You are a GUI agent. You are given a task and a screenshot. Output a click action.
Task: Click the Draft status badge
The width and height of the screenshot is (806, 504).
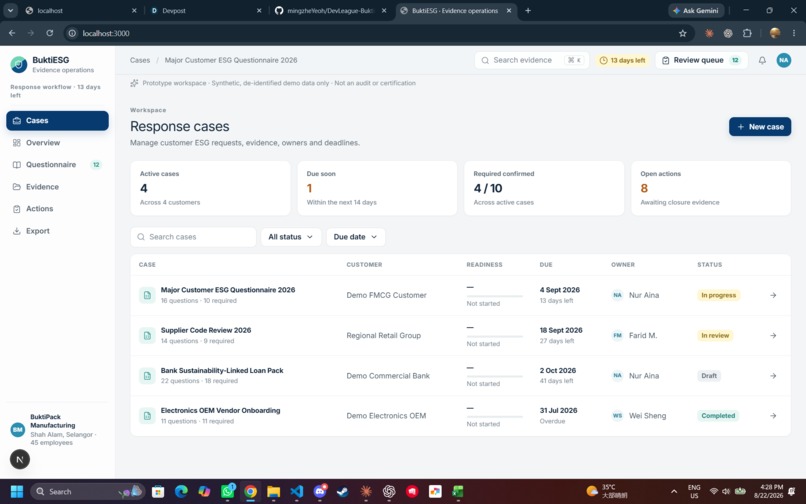click(709, 376)
